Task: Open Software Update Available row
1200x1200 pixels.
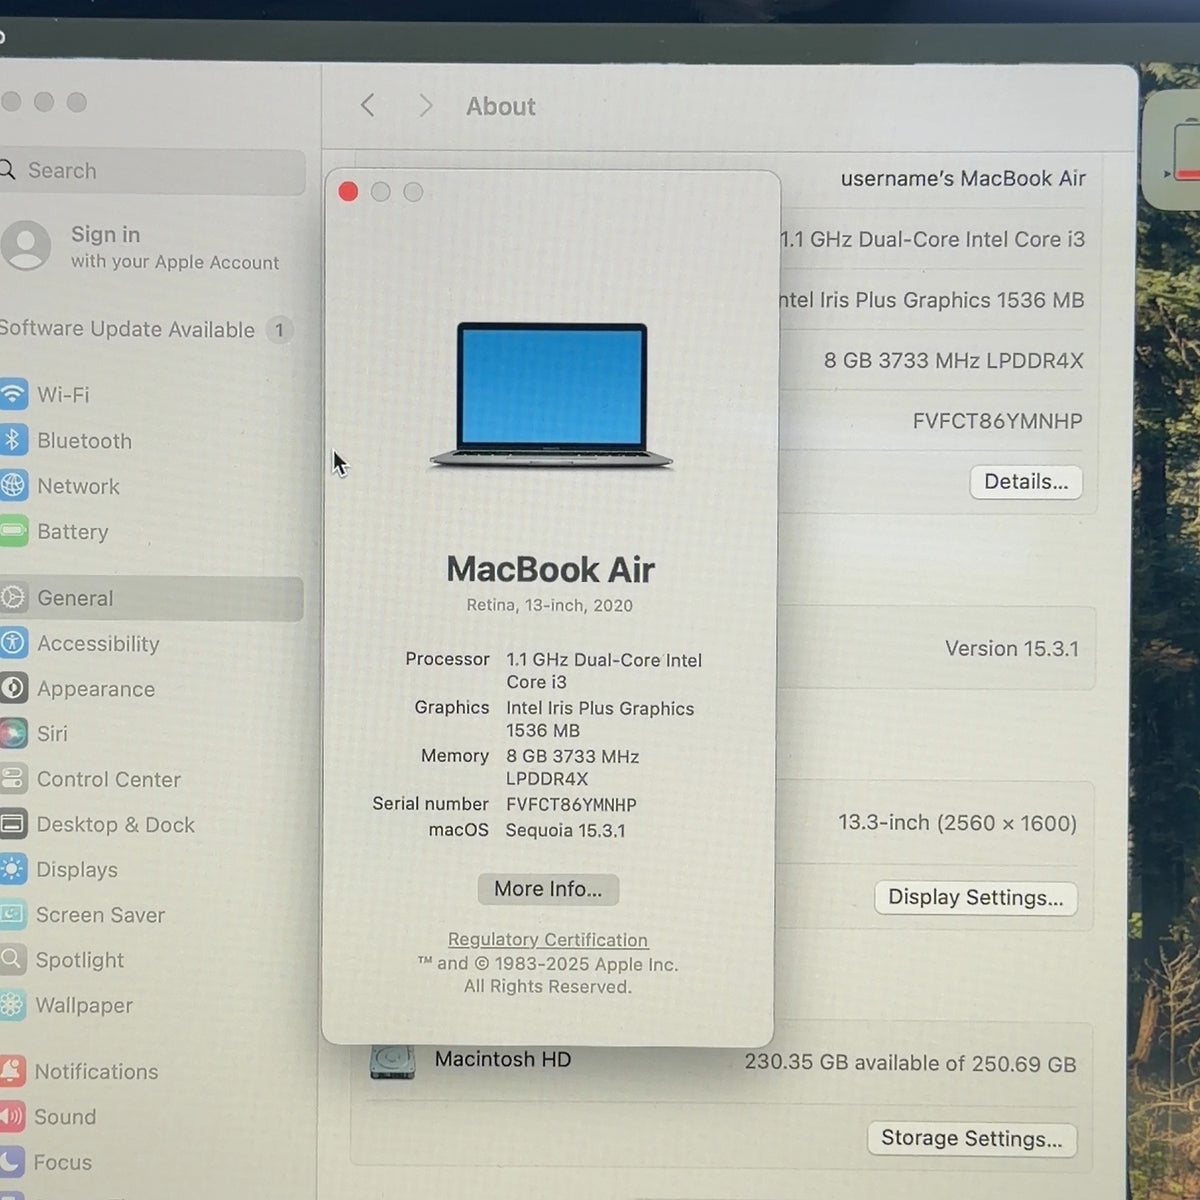Action: tap(148, 329)
